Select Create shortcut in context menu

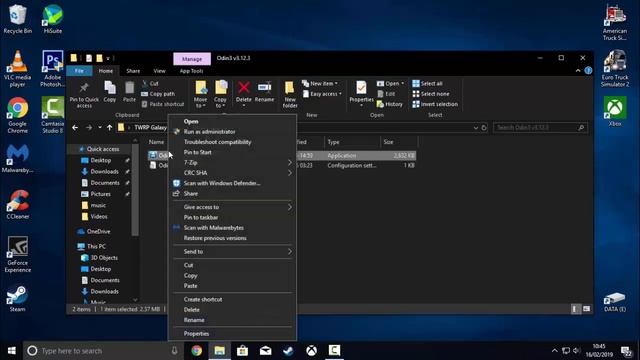[233, 299]
